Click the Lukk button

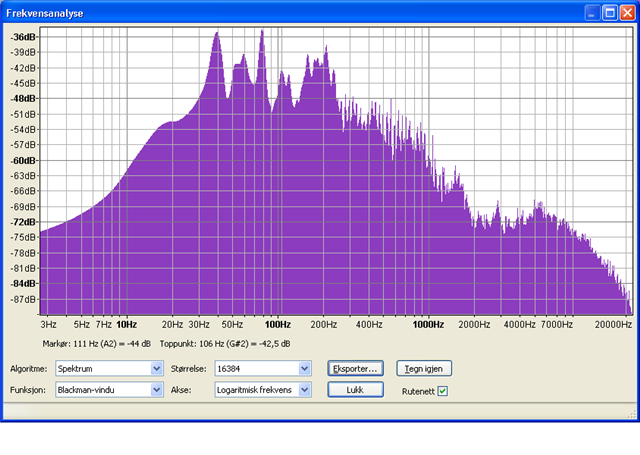(x=355, y=390)
